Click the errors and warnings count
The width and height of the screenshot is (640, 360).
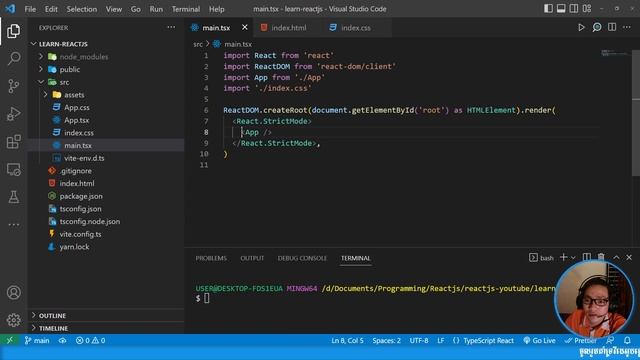click(x=90, y=340)
